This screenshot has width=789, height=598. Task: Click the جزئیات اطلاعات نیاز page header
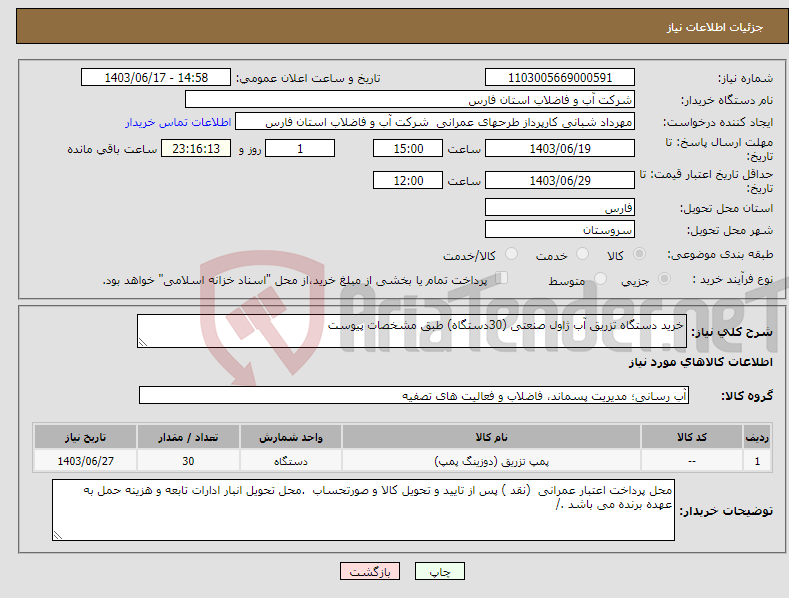pos(715,27)
